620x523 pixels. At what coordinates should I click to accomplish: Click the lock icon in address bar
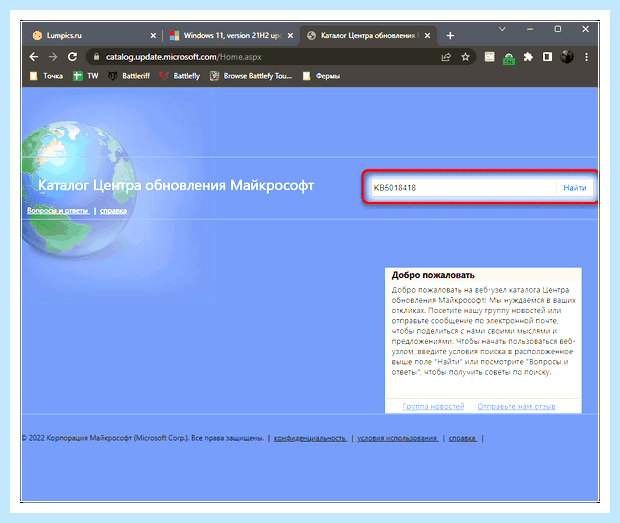click(96, 57)
